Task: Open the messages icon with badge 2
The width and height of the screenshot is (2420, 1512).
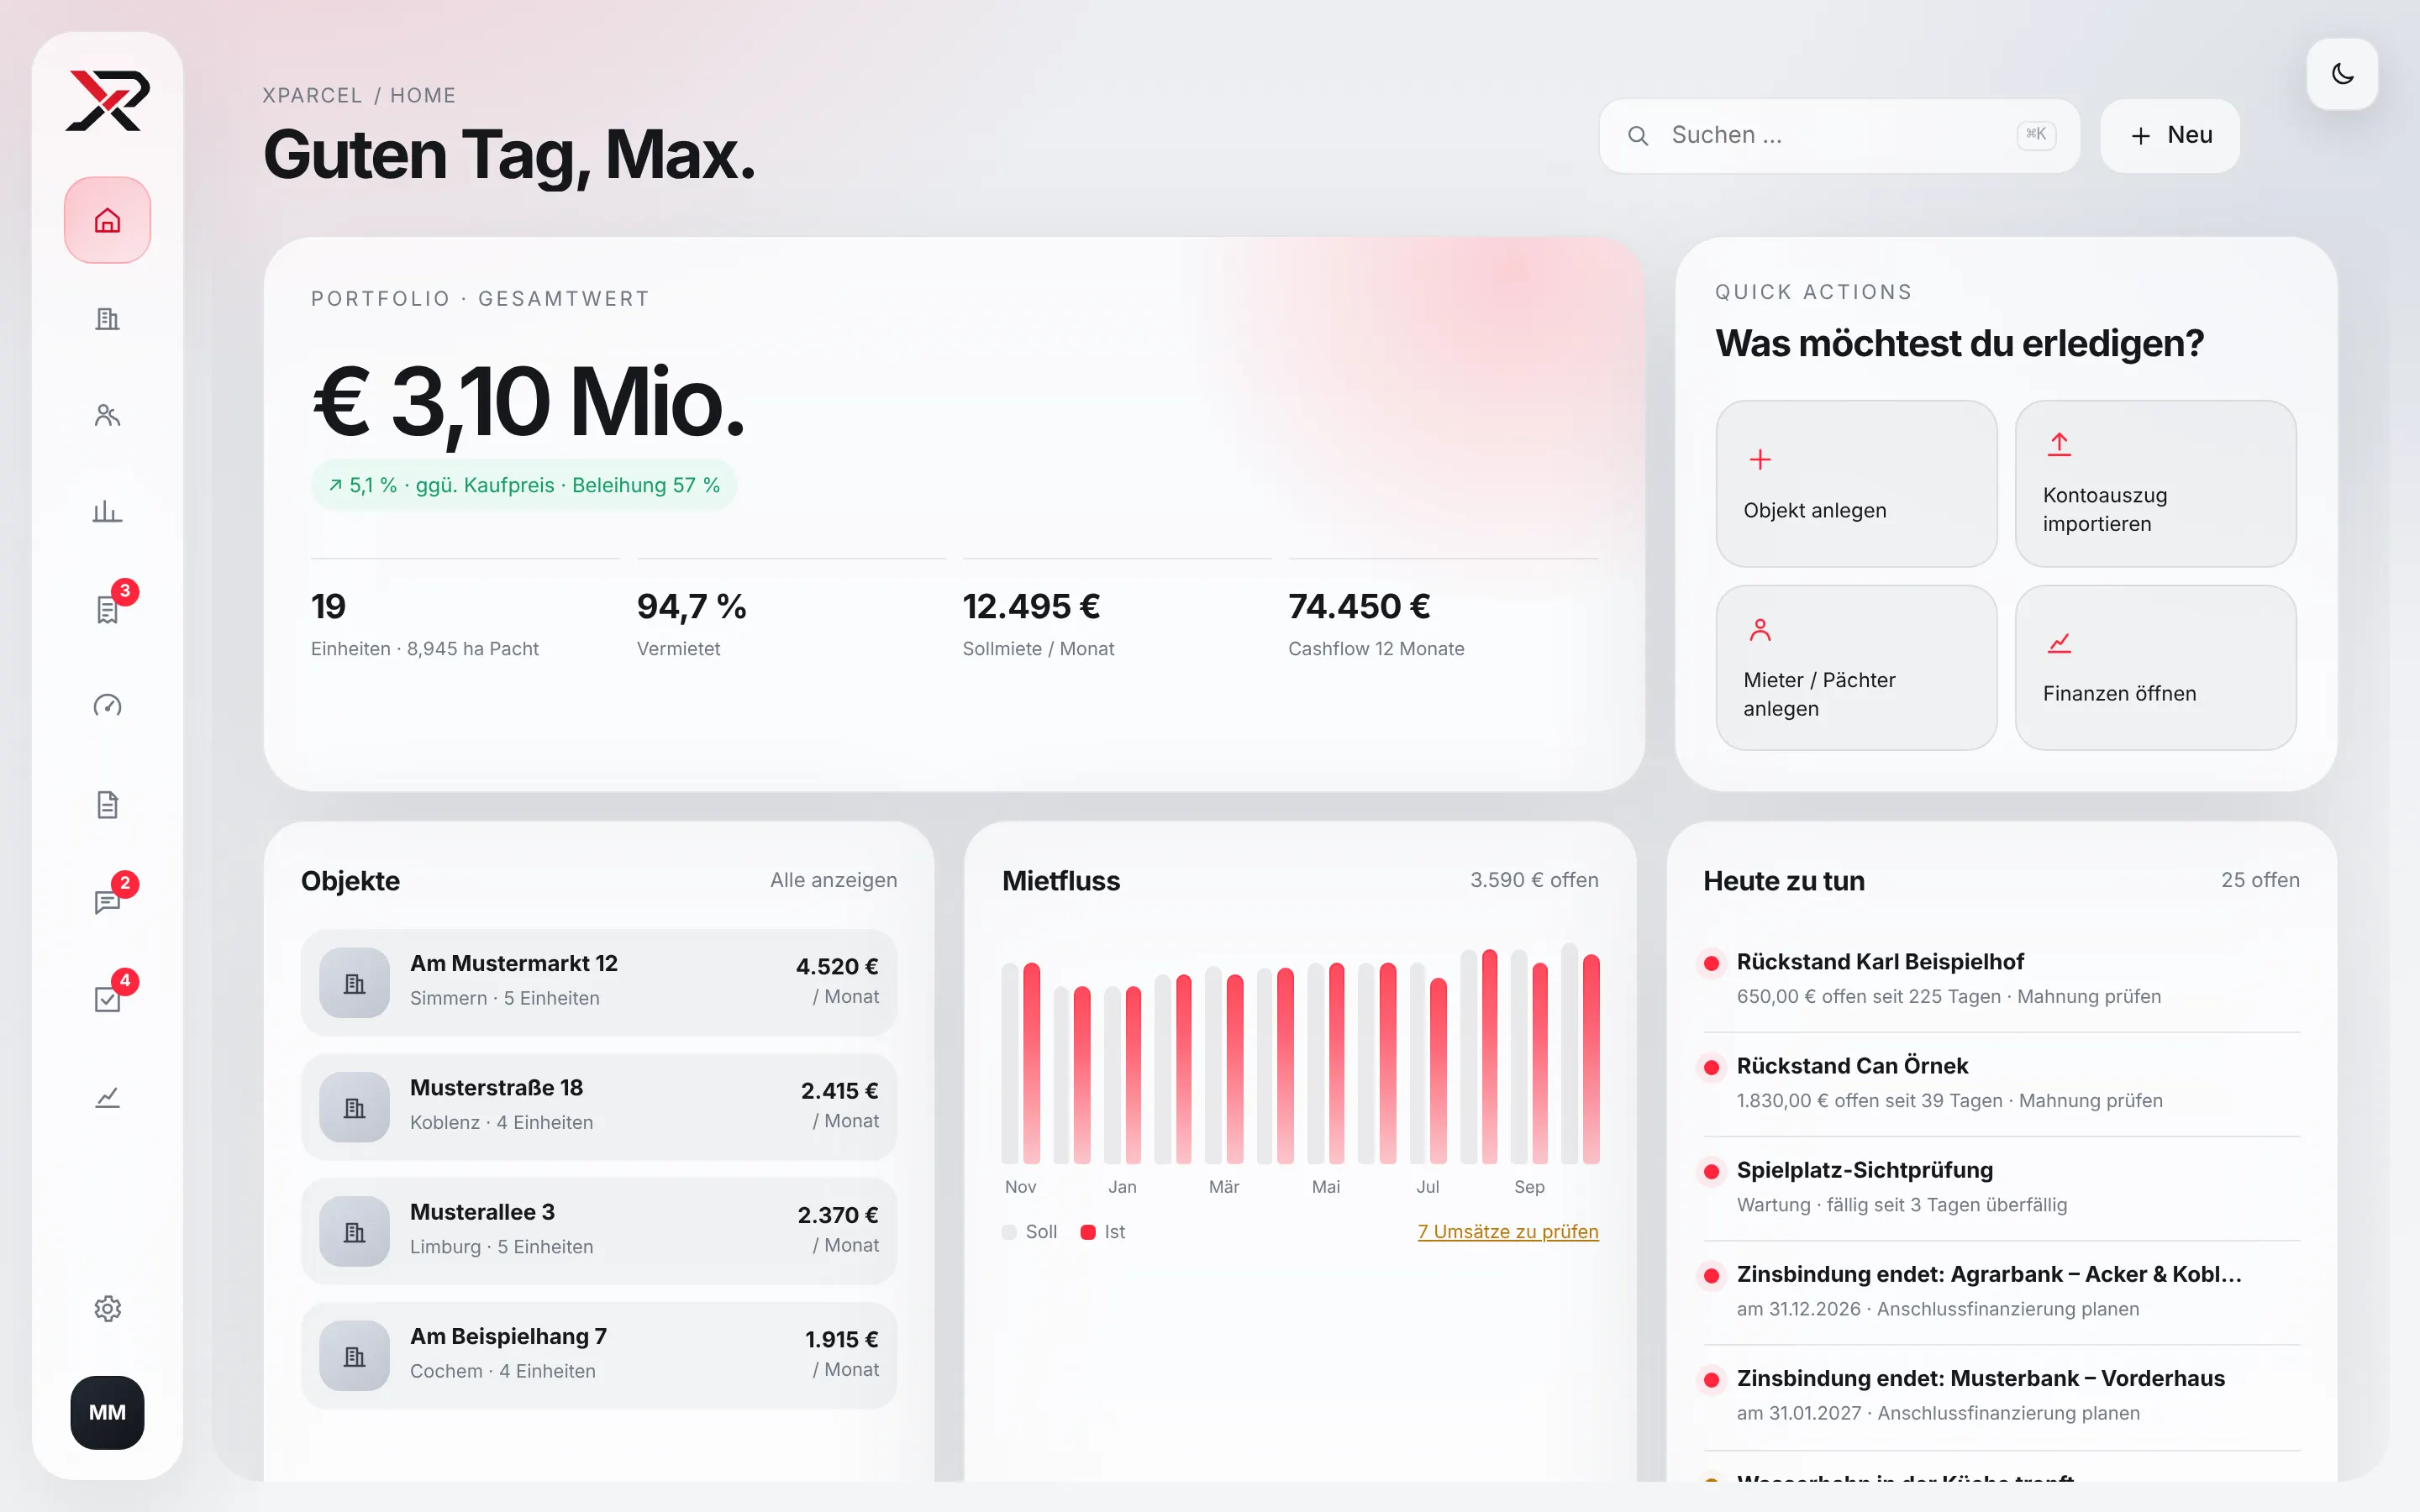Action: click(x=107, y=902)
